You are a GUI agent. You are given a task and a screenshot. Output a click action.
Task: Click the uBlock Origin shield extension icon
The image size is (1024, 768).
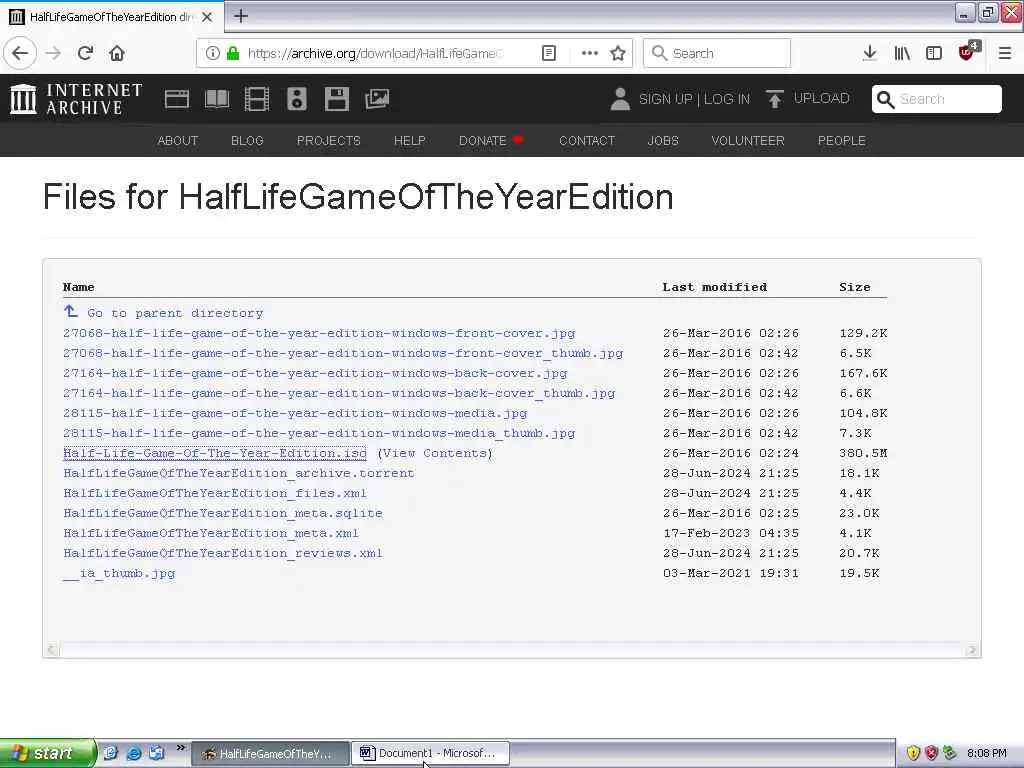pyautogui.click(x=967, y=52)
